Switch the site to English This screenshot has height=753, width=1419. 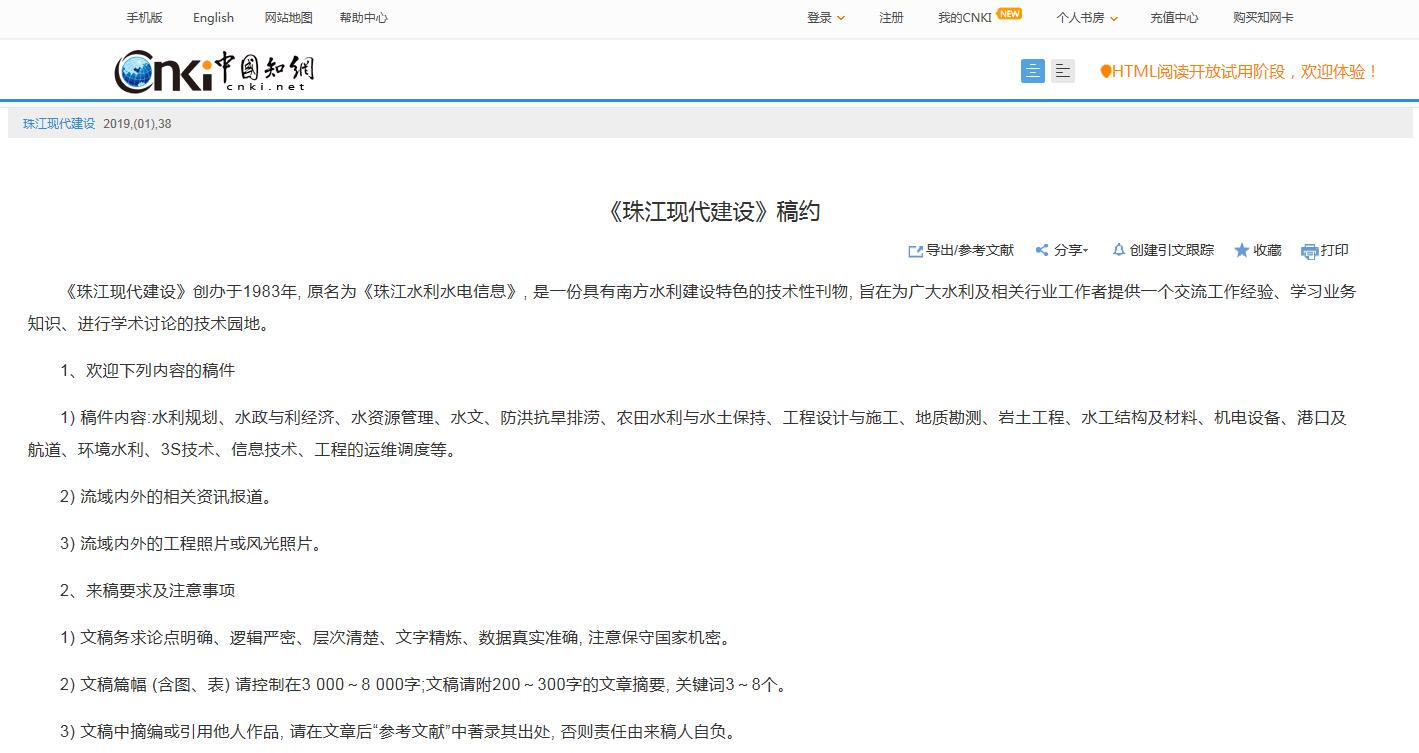(213, 18)
